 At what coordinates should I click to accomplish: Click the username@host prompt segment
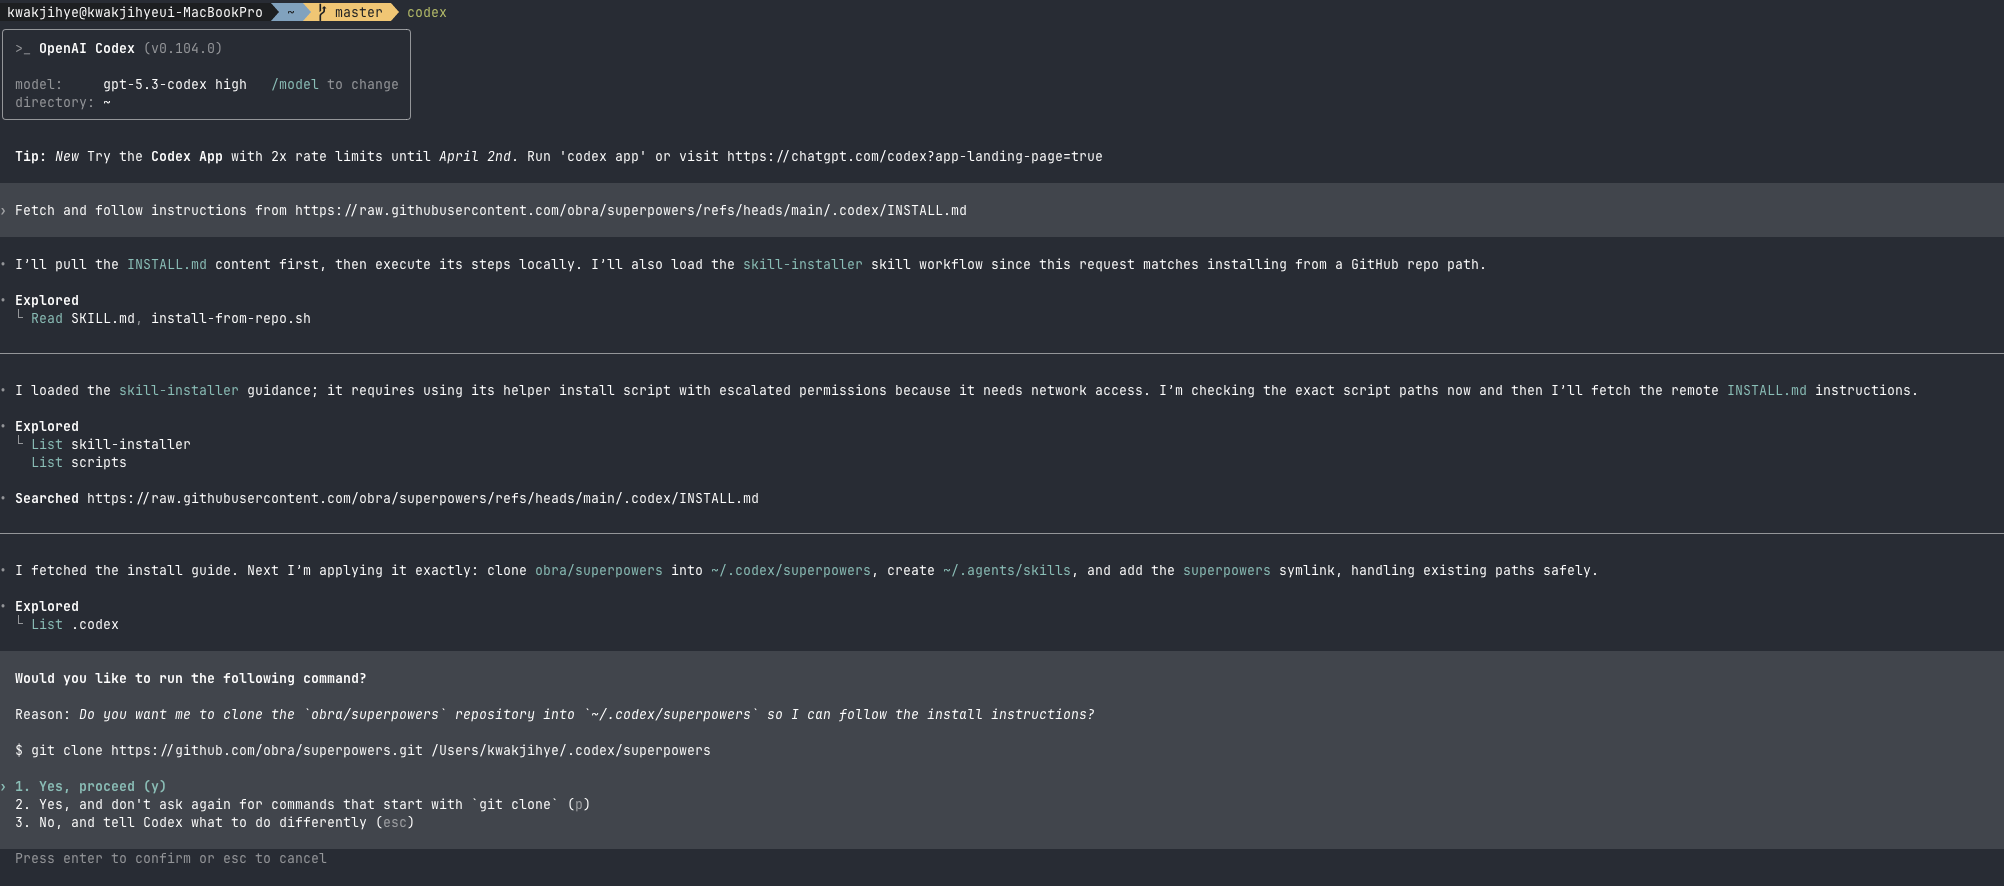coord(135,12)
